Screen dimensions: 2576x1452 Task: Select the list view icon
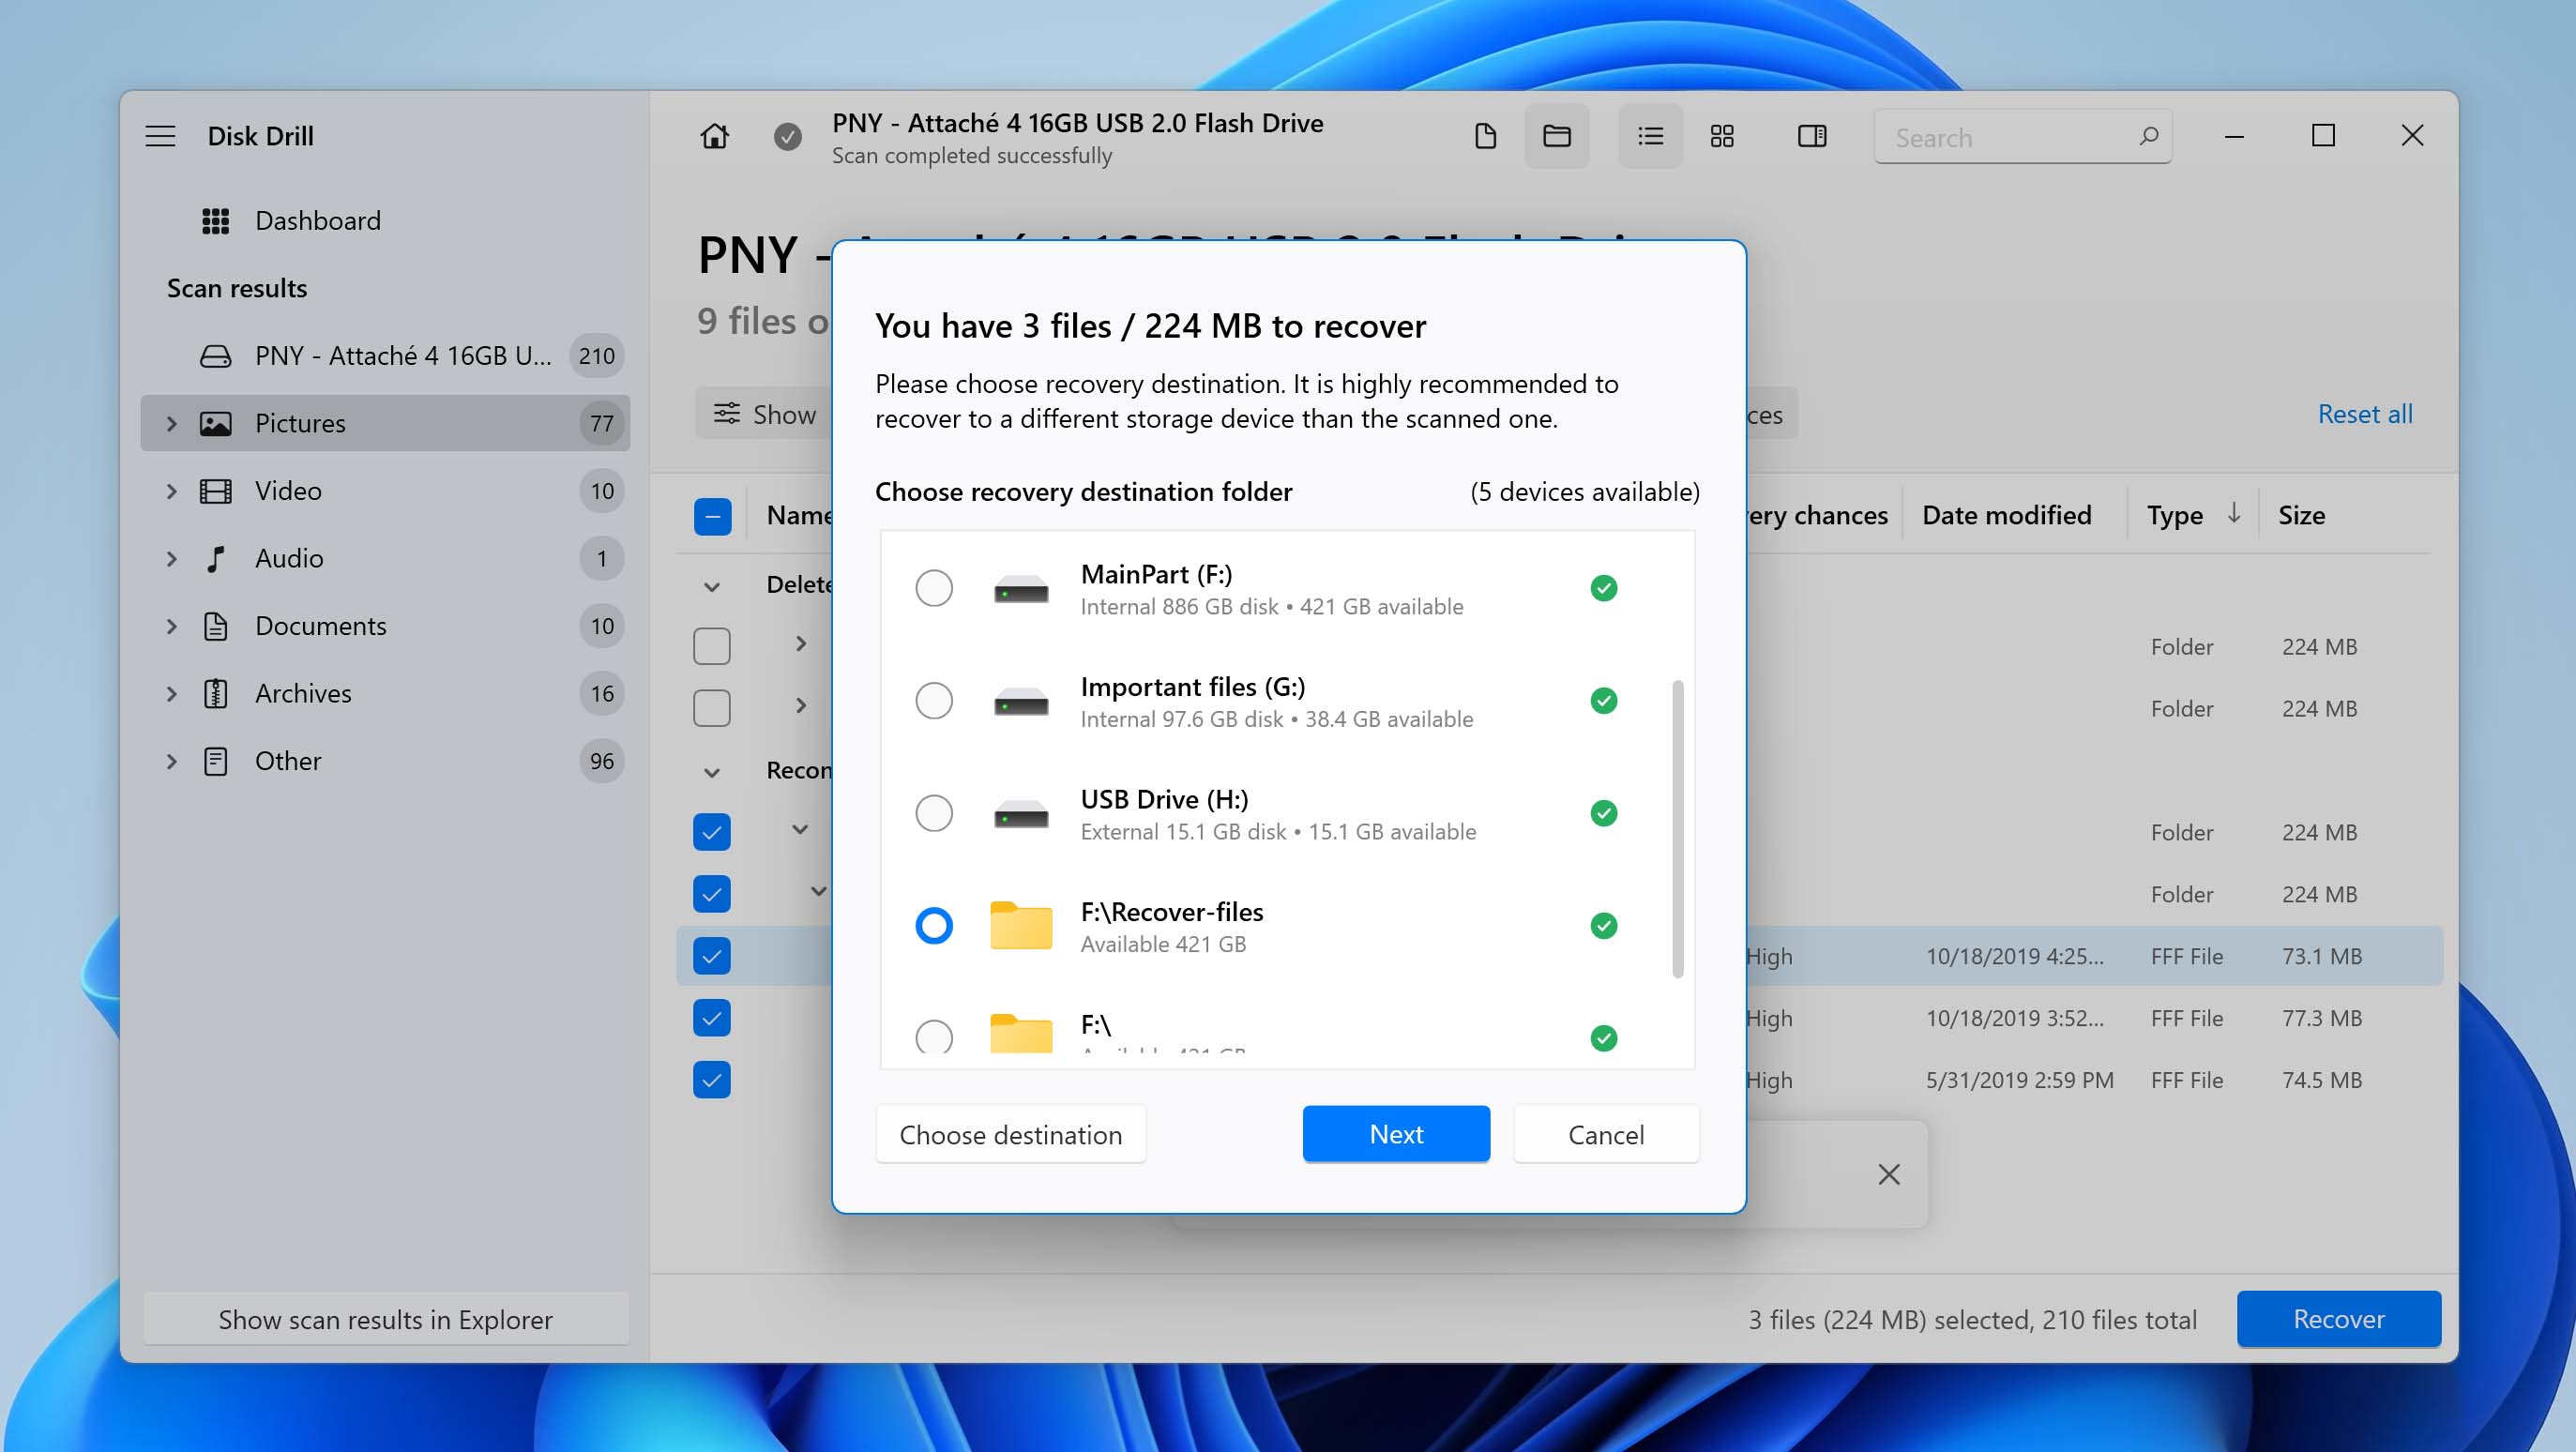pyautogui.click(x=1650, y=136)
